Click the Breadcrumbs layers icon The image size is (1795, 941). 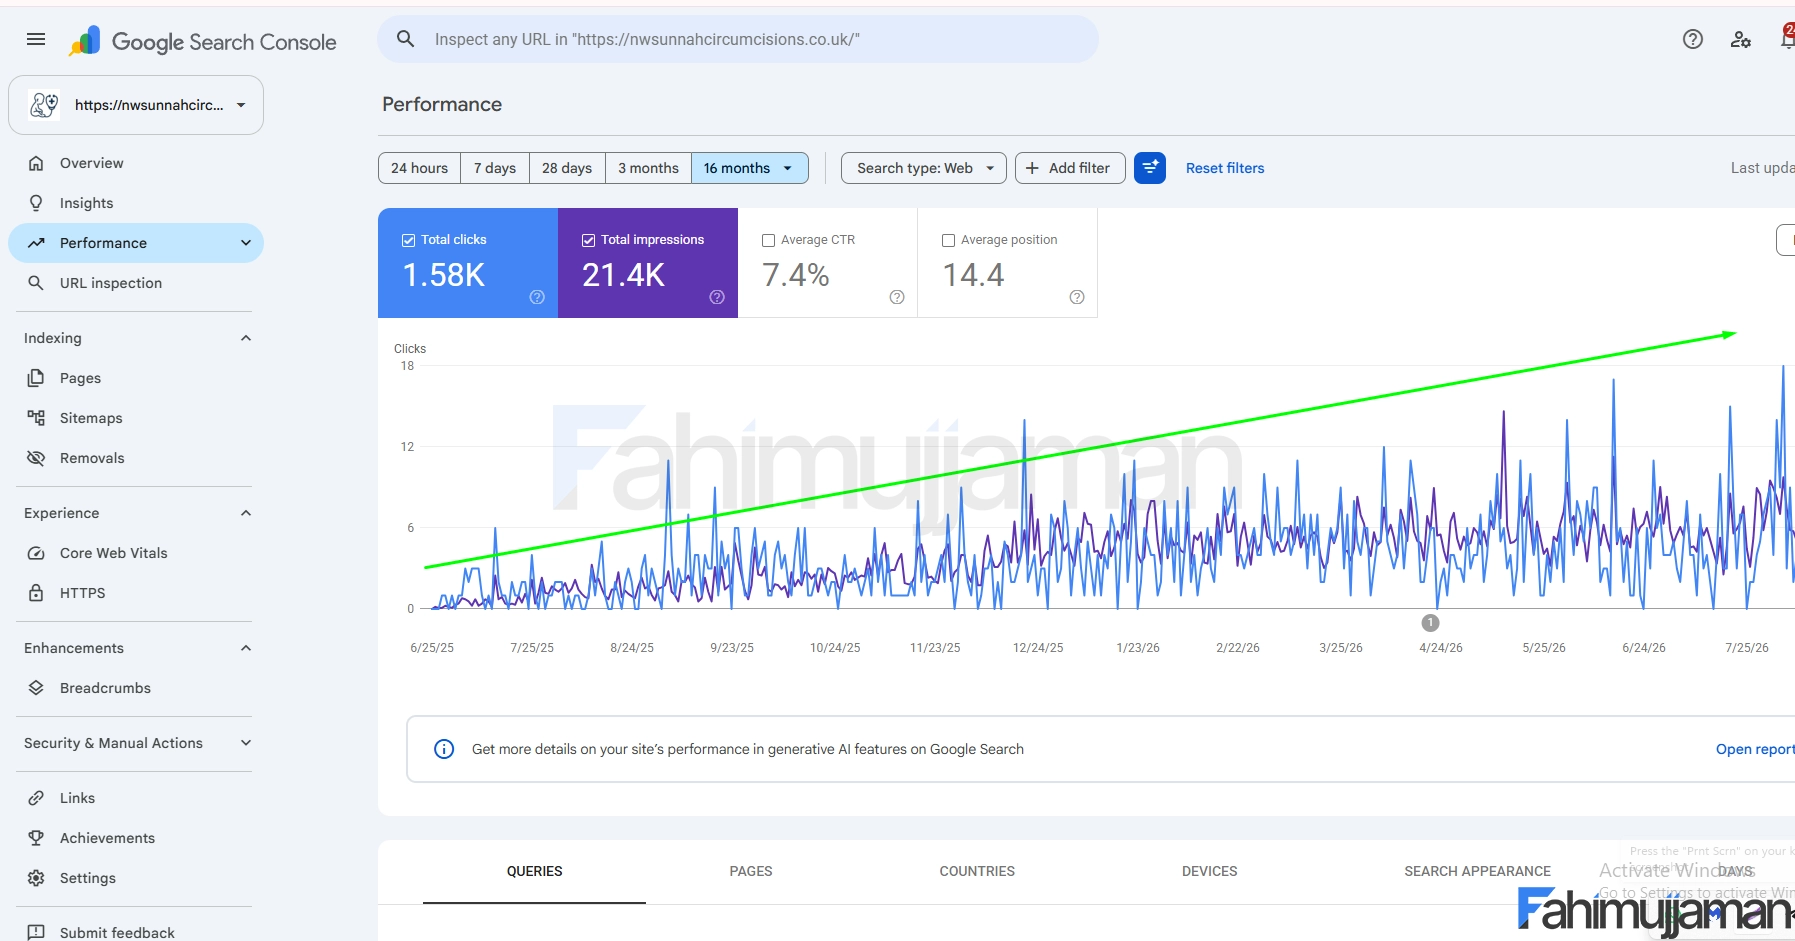[36, 688]
